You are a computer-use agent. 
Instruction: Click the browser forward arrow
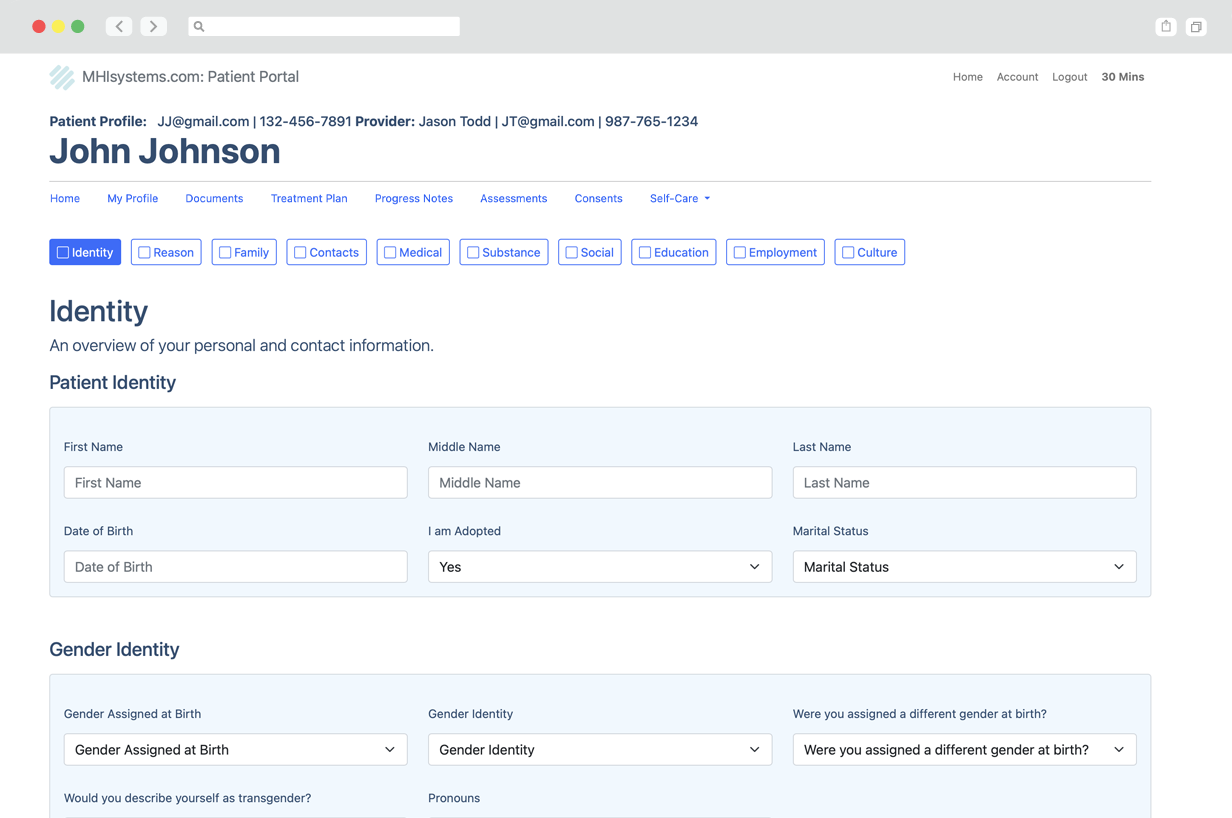click(x=153, y=26)
